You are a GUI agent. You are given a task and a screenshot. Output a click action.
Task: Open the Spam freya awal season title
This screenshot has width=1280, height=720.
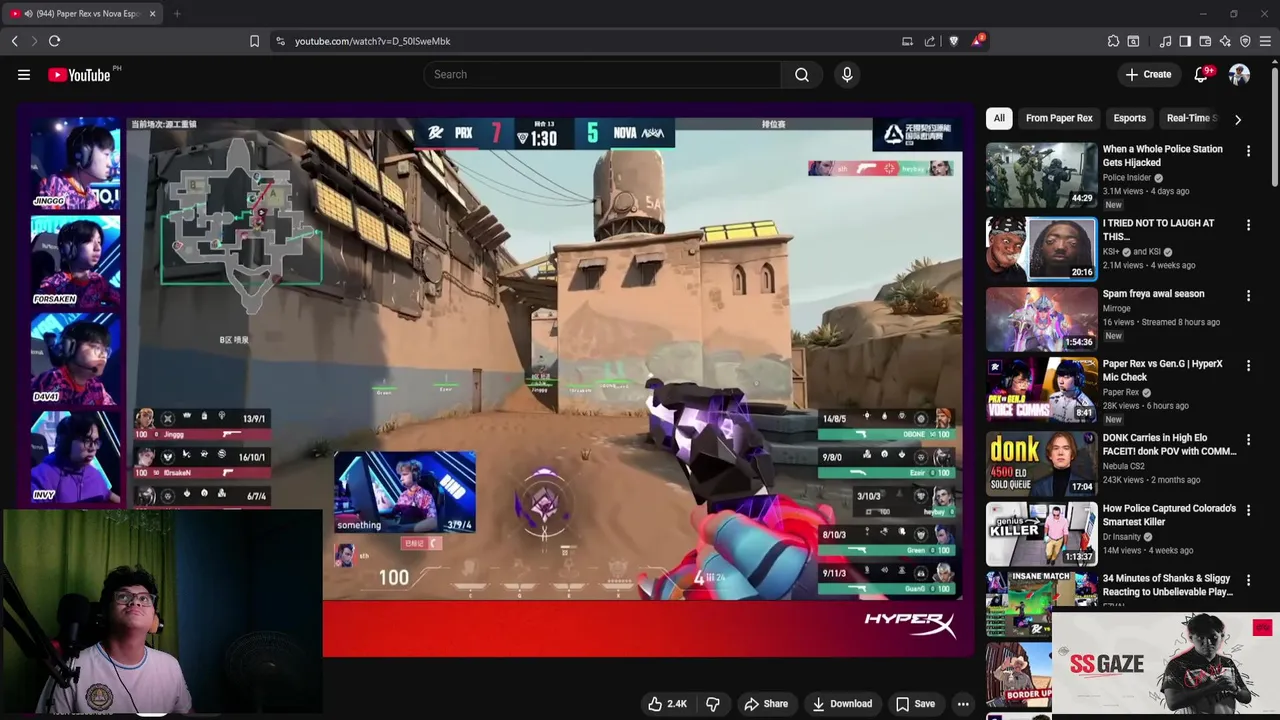click(1153, 294)
